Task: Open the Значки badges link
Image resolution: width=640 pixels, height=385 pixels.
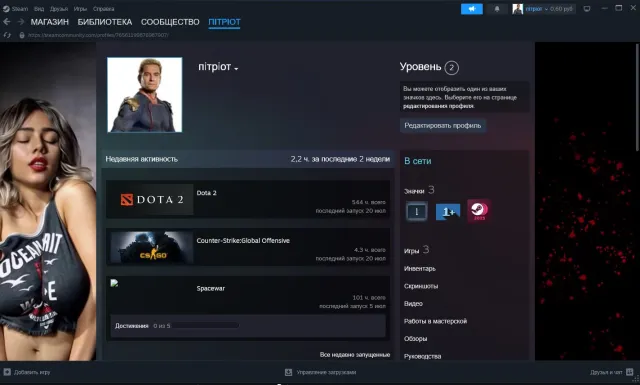Action: tap(414, 191)
